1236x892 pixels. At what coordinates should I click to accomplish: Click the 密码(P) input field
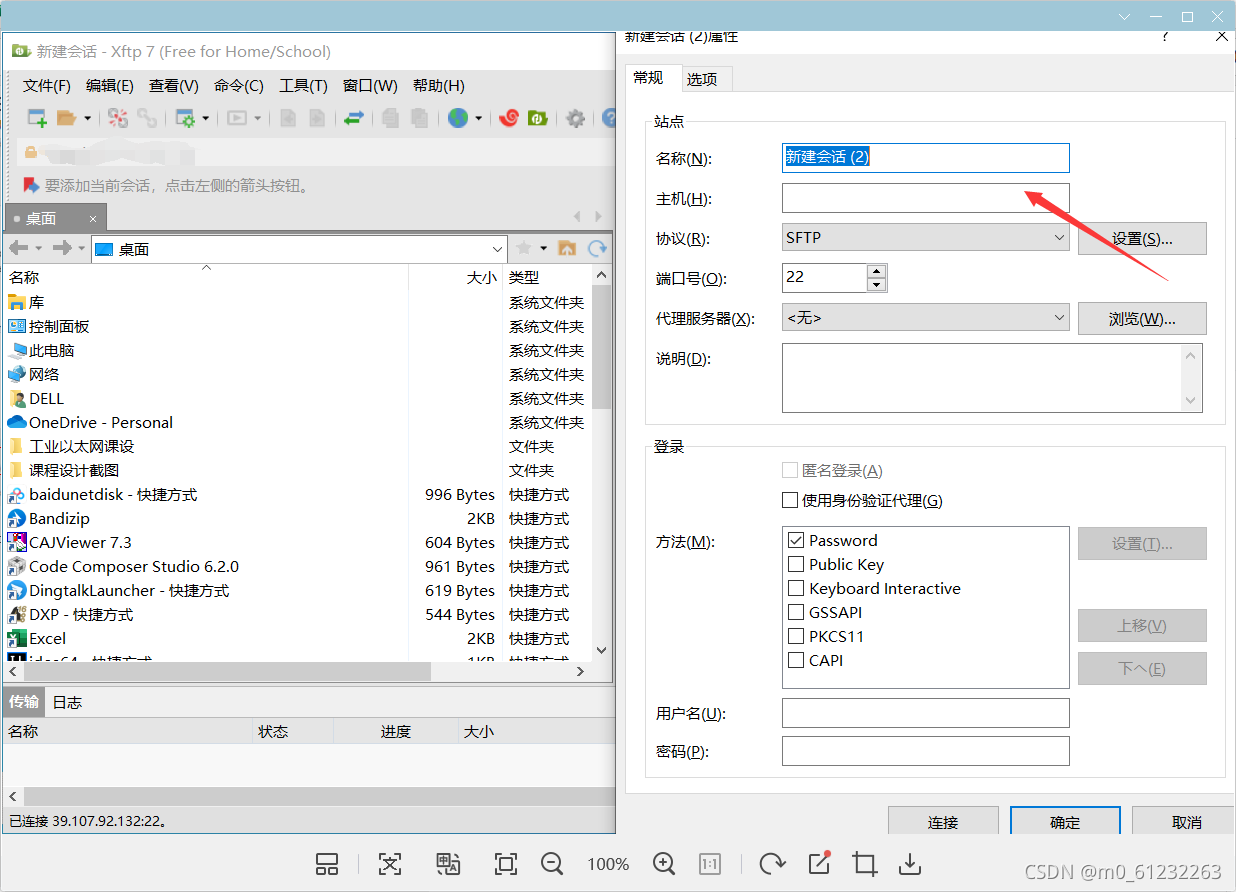point(926,751)
